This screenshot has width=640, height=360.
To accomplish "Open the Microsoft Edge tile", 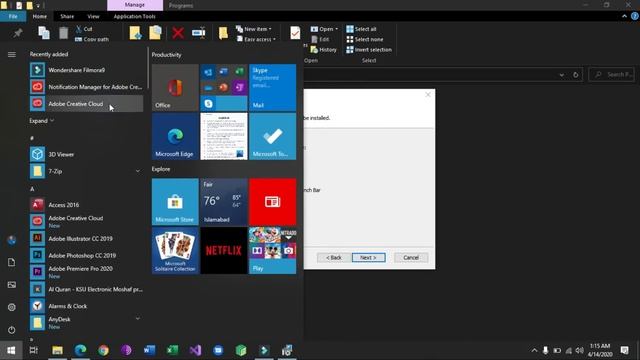I will (175, 136).
